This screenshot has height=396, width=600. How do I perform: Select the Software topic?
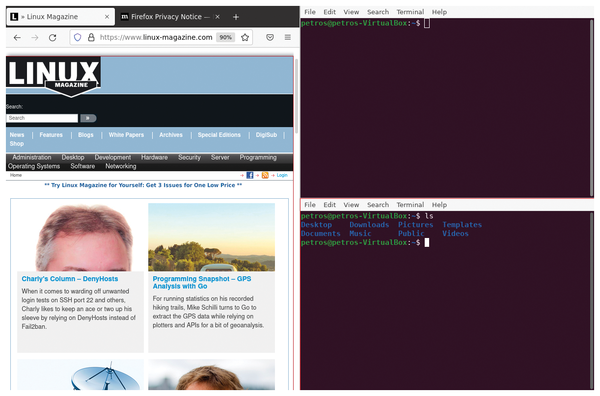click(x=83, y=166)
